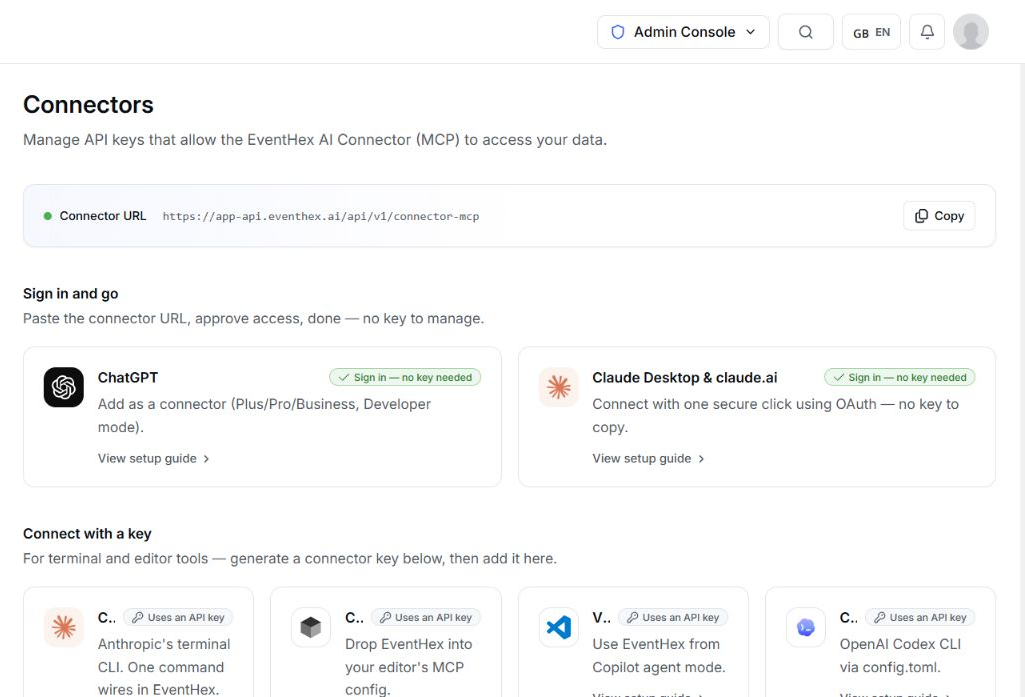Open notifications bell
Image resolution: width=1025 pixels, height=697 pixels.
[x=927, y=32]
